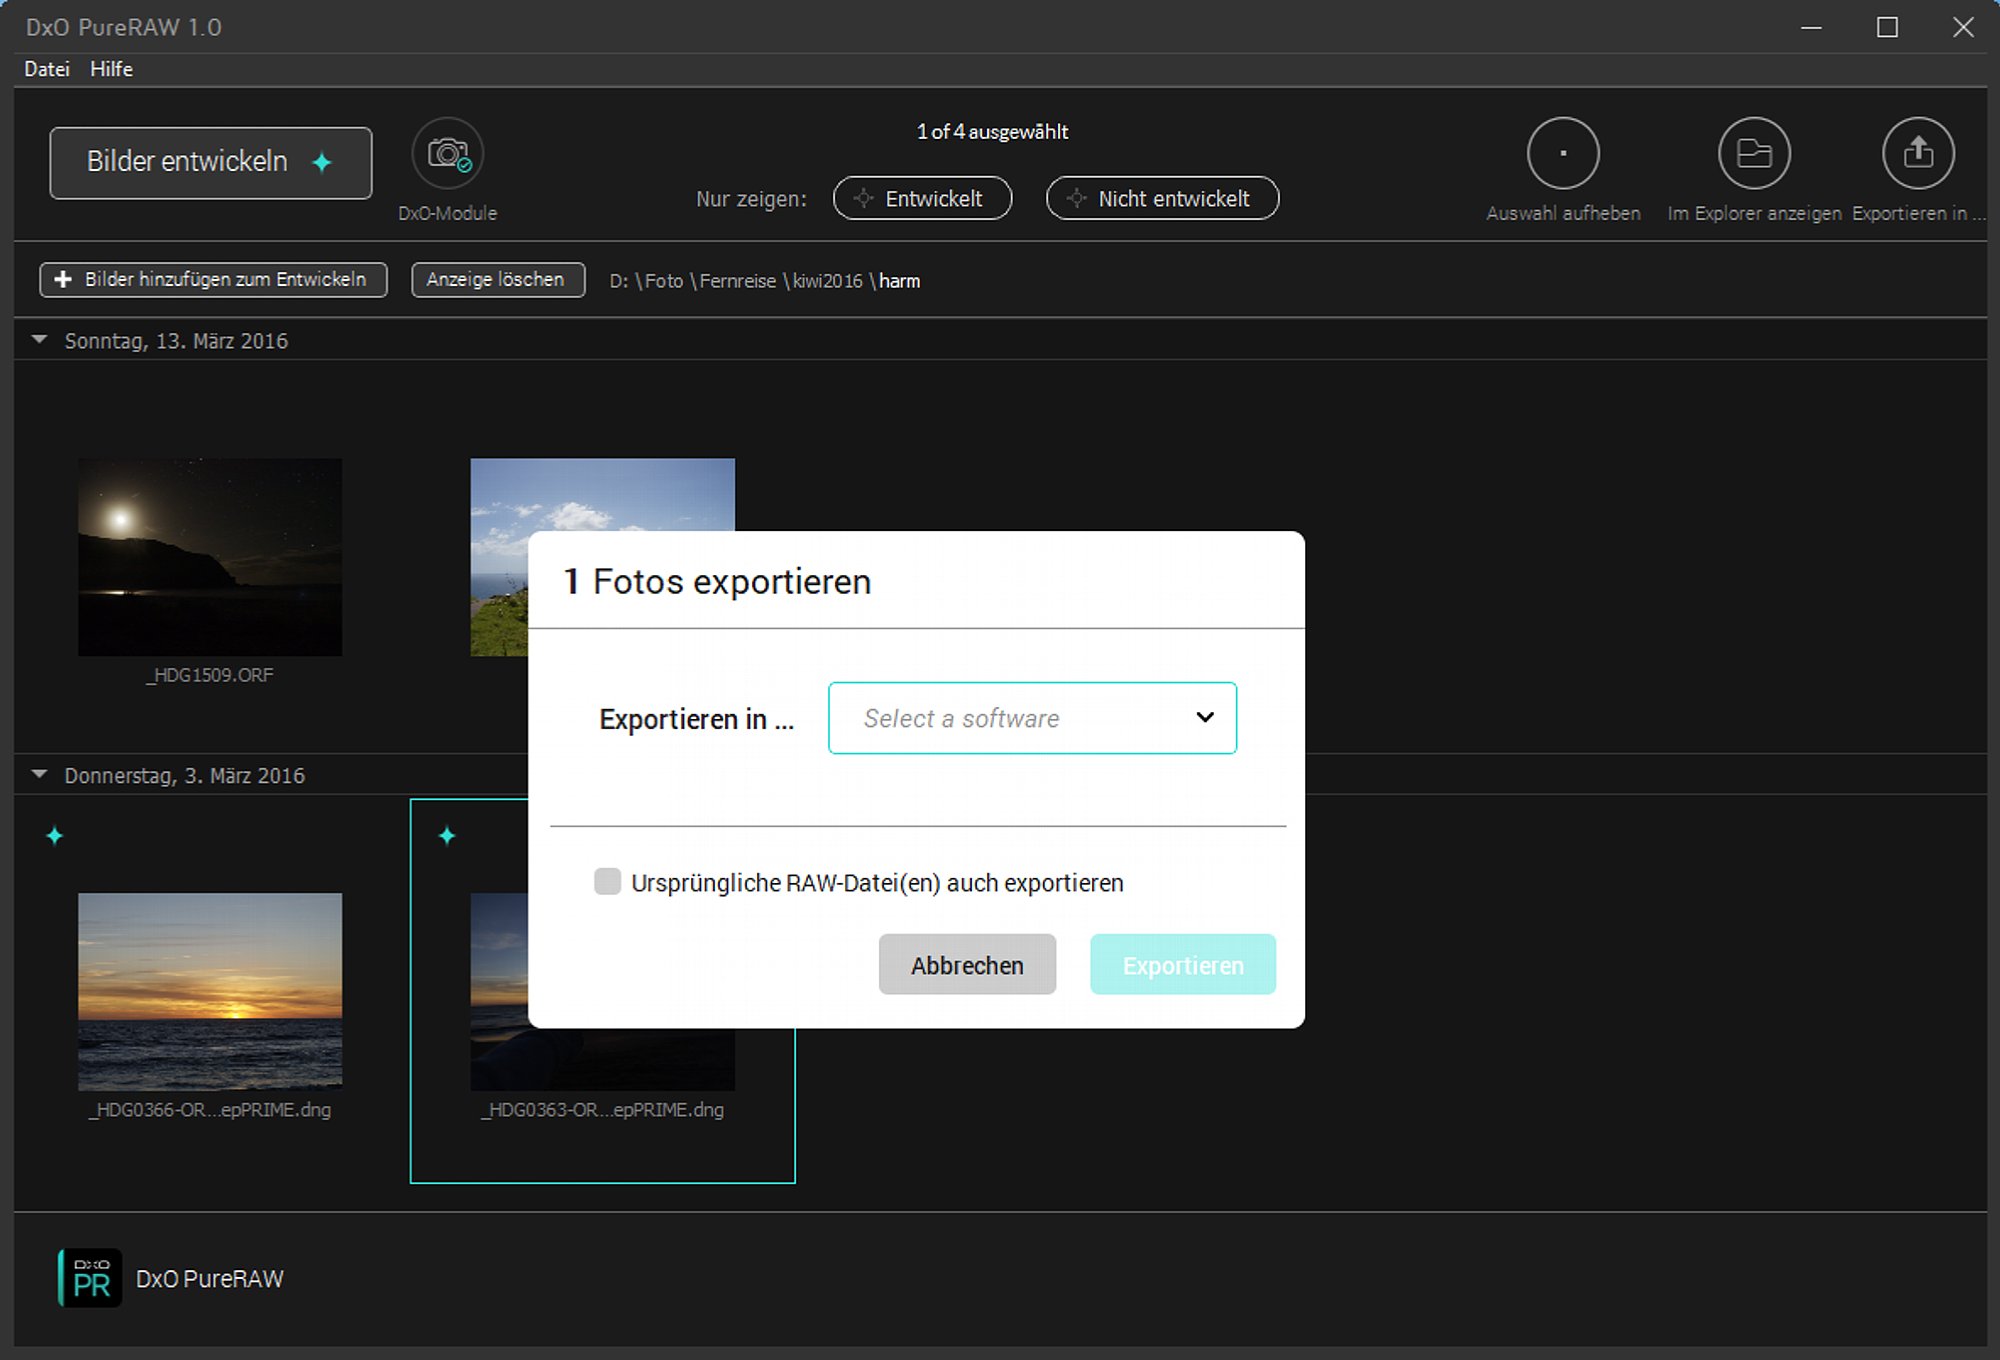Select the _HDG1509.ORF thumbnail
2000x1360 pixels.
click(x=210, y=557)
